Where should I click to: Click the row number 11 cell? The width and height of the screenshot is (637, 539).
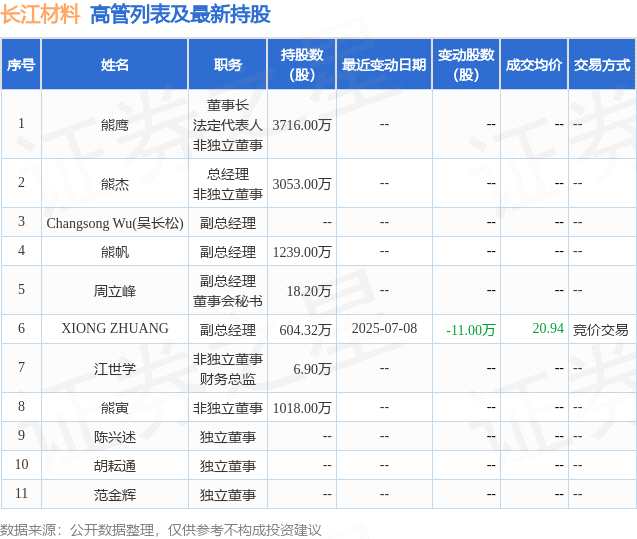pyautogui.click(x=21, y=494)
